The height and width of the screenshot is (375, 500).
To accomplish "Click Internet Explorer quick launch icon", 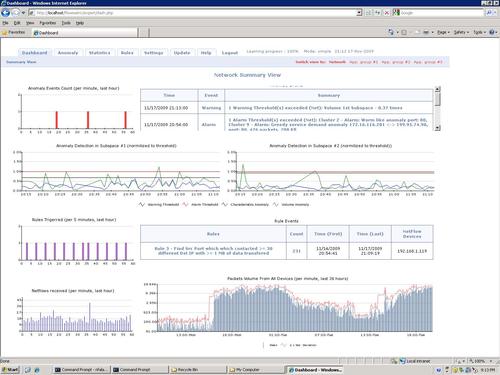I will (37, 370).
